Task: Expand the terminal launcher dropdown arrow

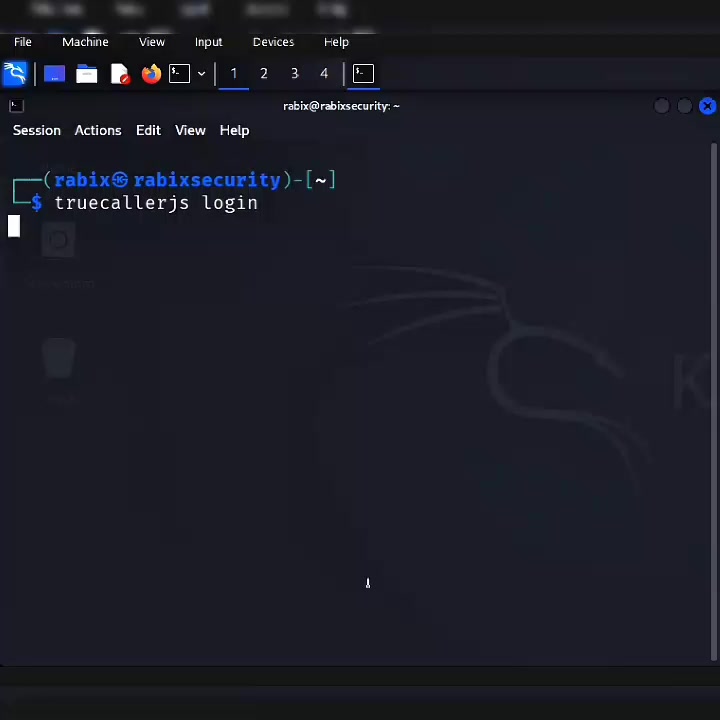Action: point(202,73)
